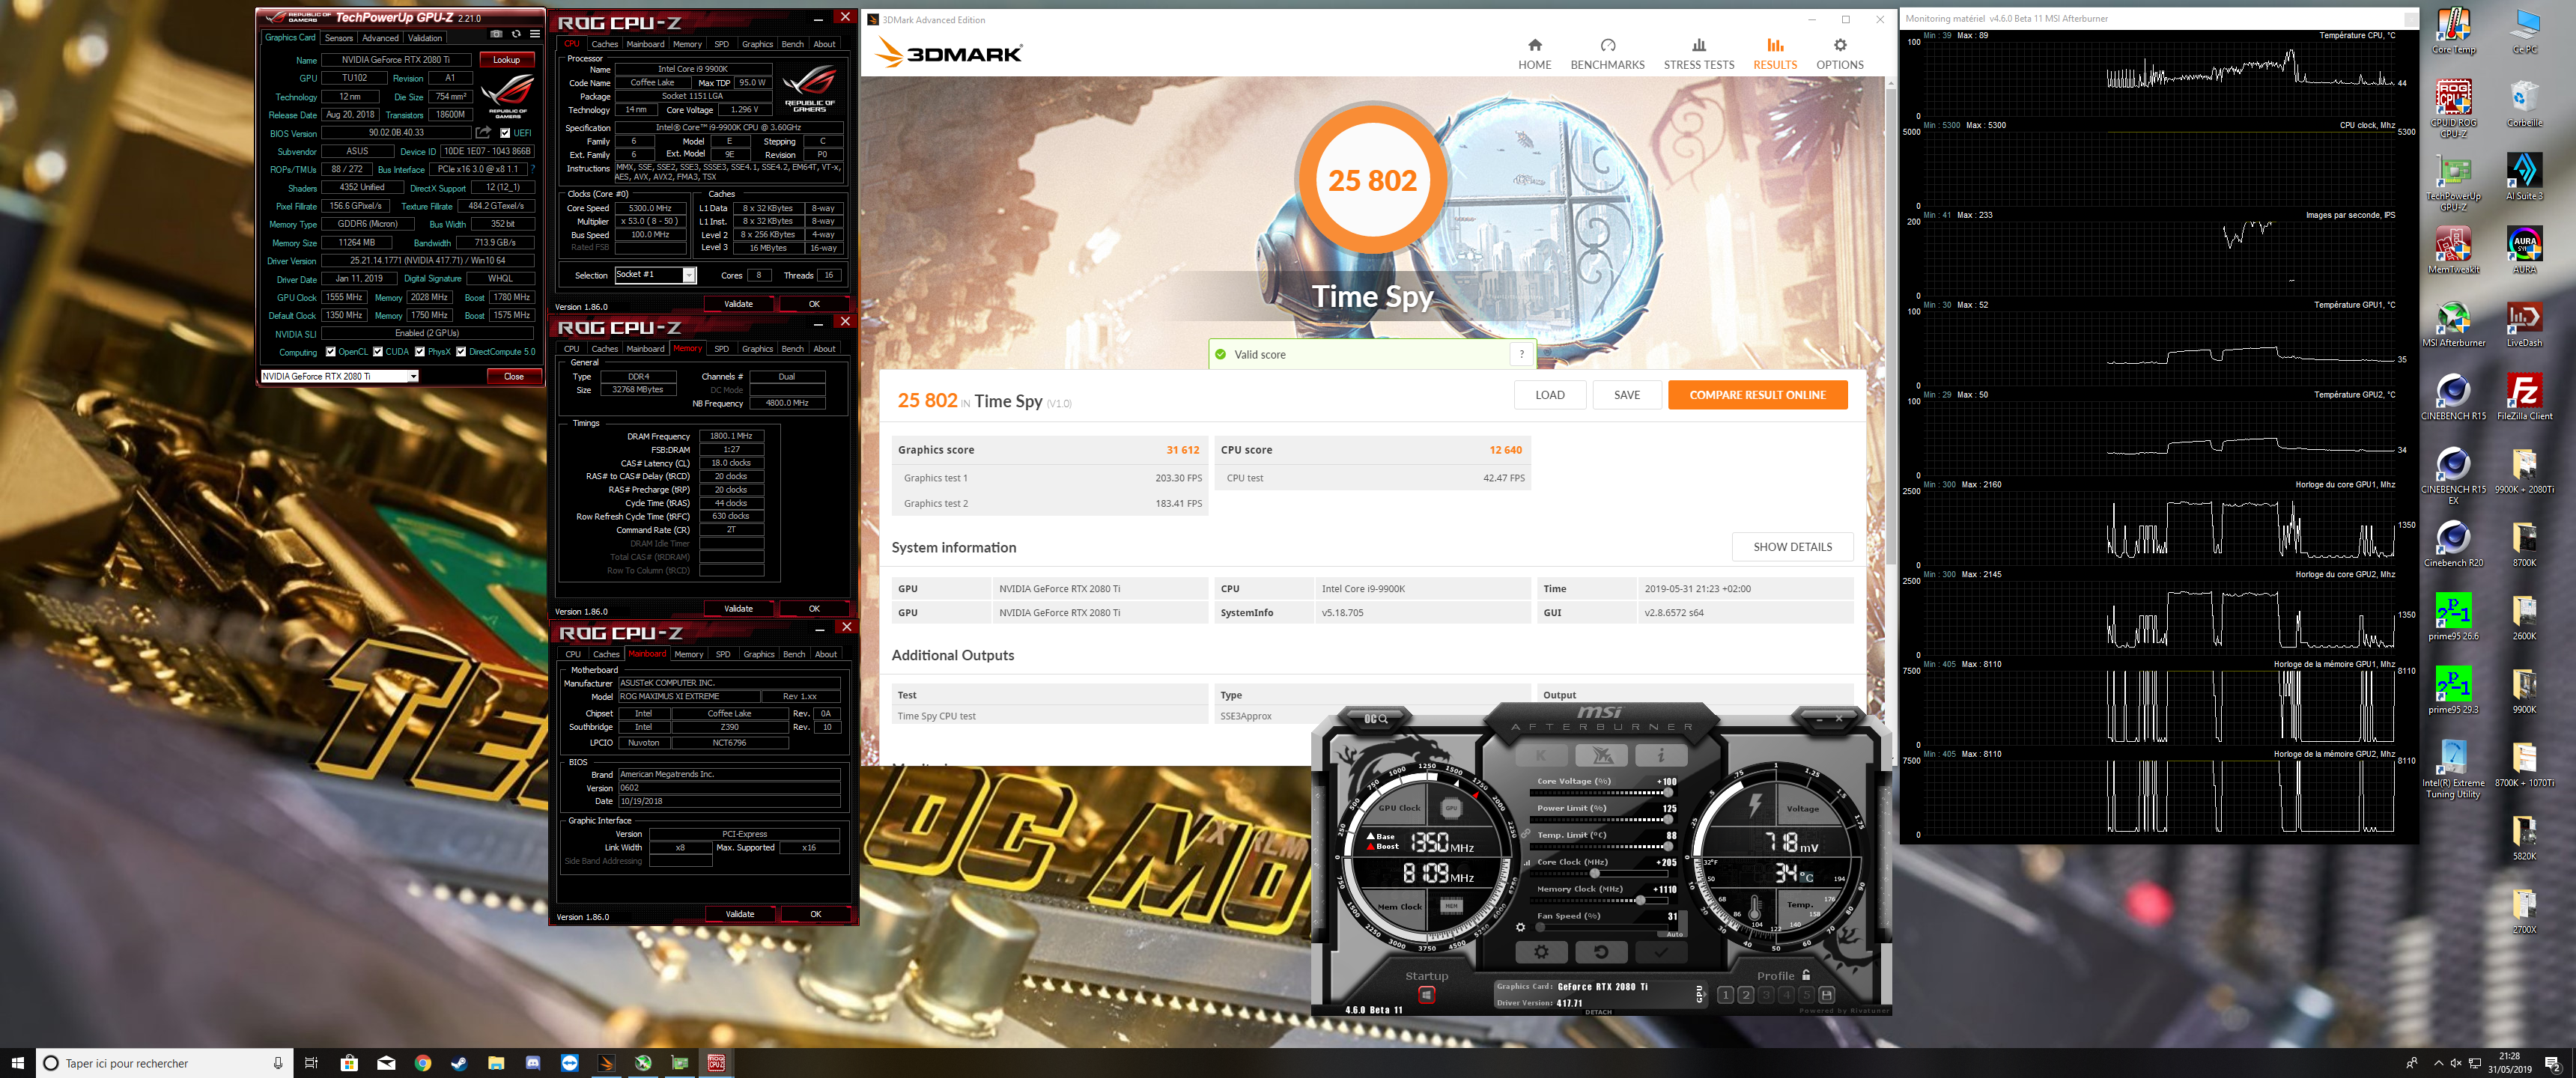The width and height of the screenshot is (2576, 1078).
Task: Open the Socket #1 selection dropdown in CPU-Z
Action: [655, 275]
